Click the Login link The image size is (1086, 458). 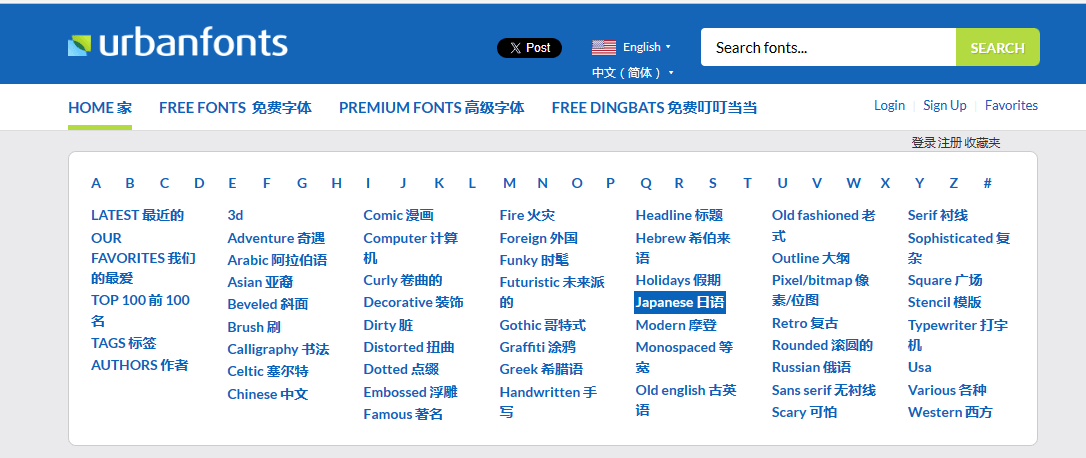click(889, 105)
